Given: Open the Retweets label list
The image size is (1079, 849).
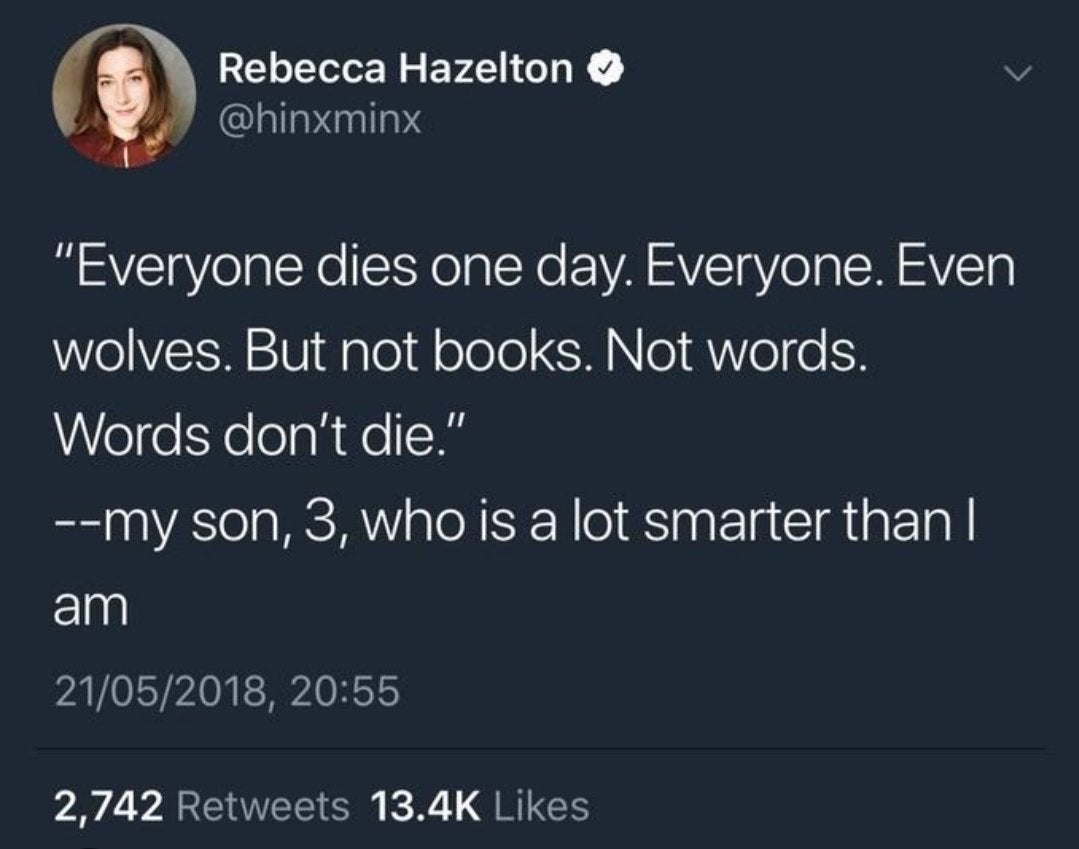Looking at the screenshot, I should pyautogui.click(x=262, y=803).
